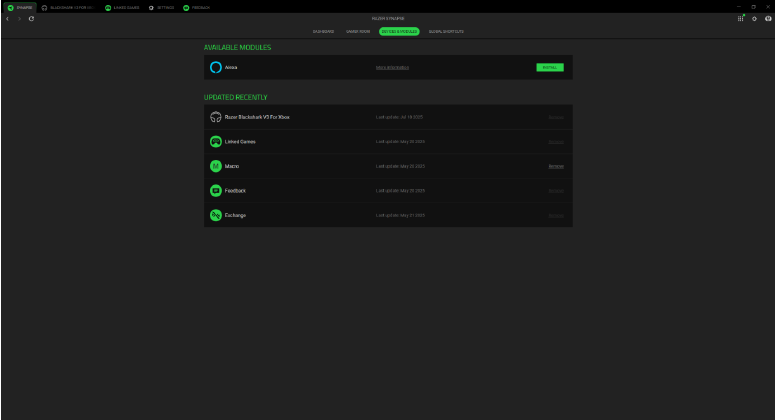Select the Alexa module name
The height and width of the screenshot is (420, 776).
[231, 67]
